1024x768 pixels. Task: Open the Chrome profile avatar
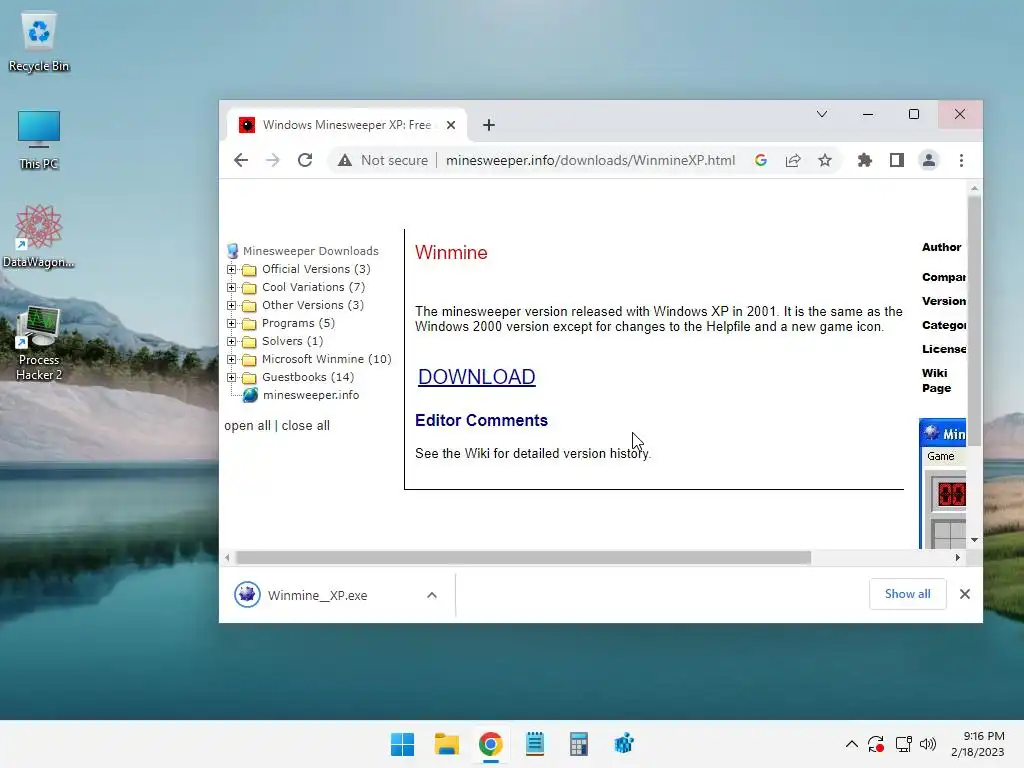coord(929,160)
